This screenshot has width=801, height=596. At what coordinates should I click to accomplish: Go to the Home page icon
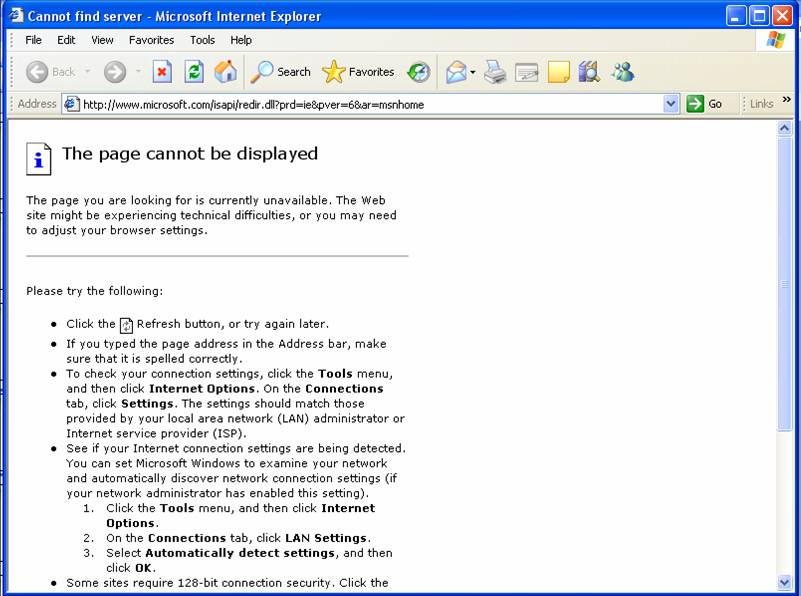coord(225,72)
